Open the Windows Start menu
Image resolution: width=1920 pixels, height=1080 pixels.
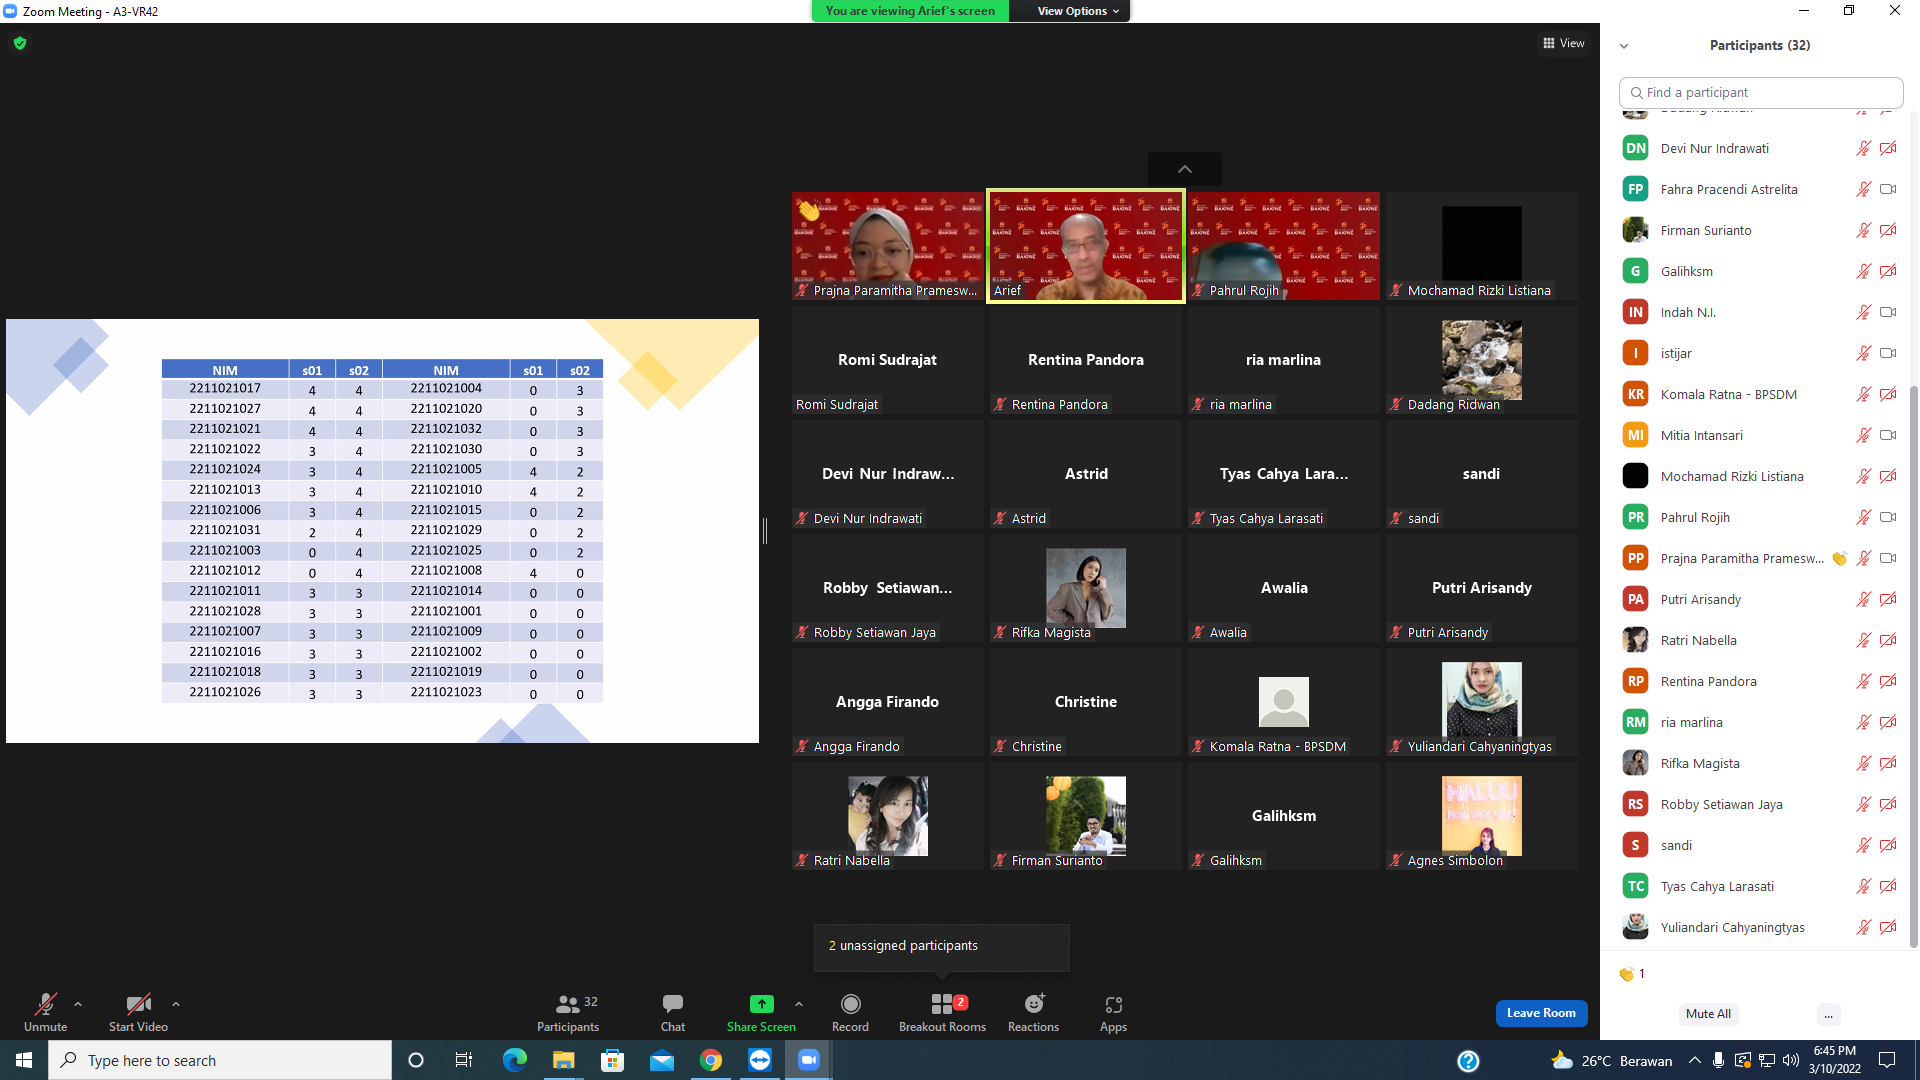24,1060
